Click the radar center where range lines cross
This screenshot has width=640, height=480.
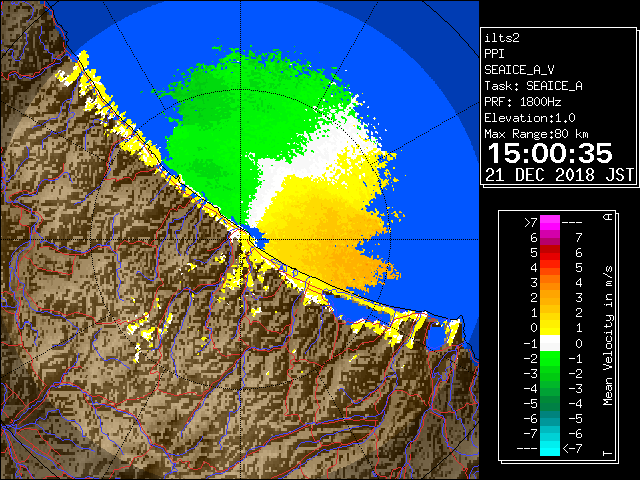(240, 239)
